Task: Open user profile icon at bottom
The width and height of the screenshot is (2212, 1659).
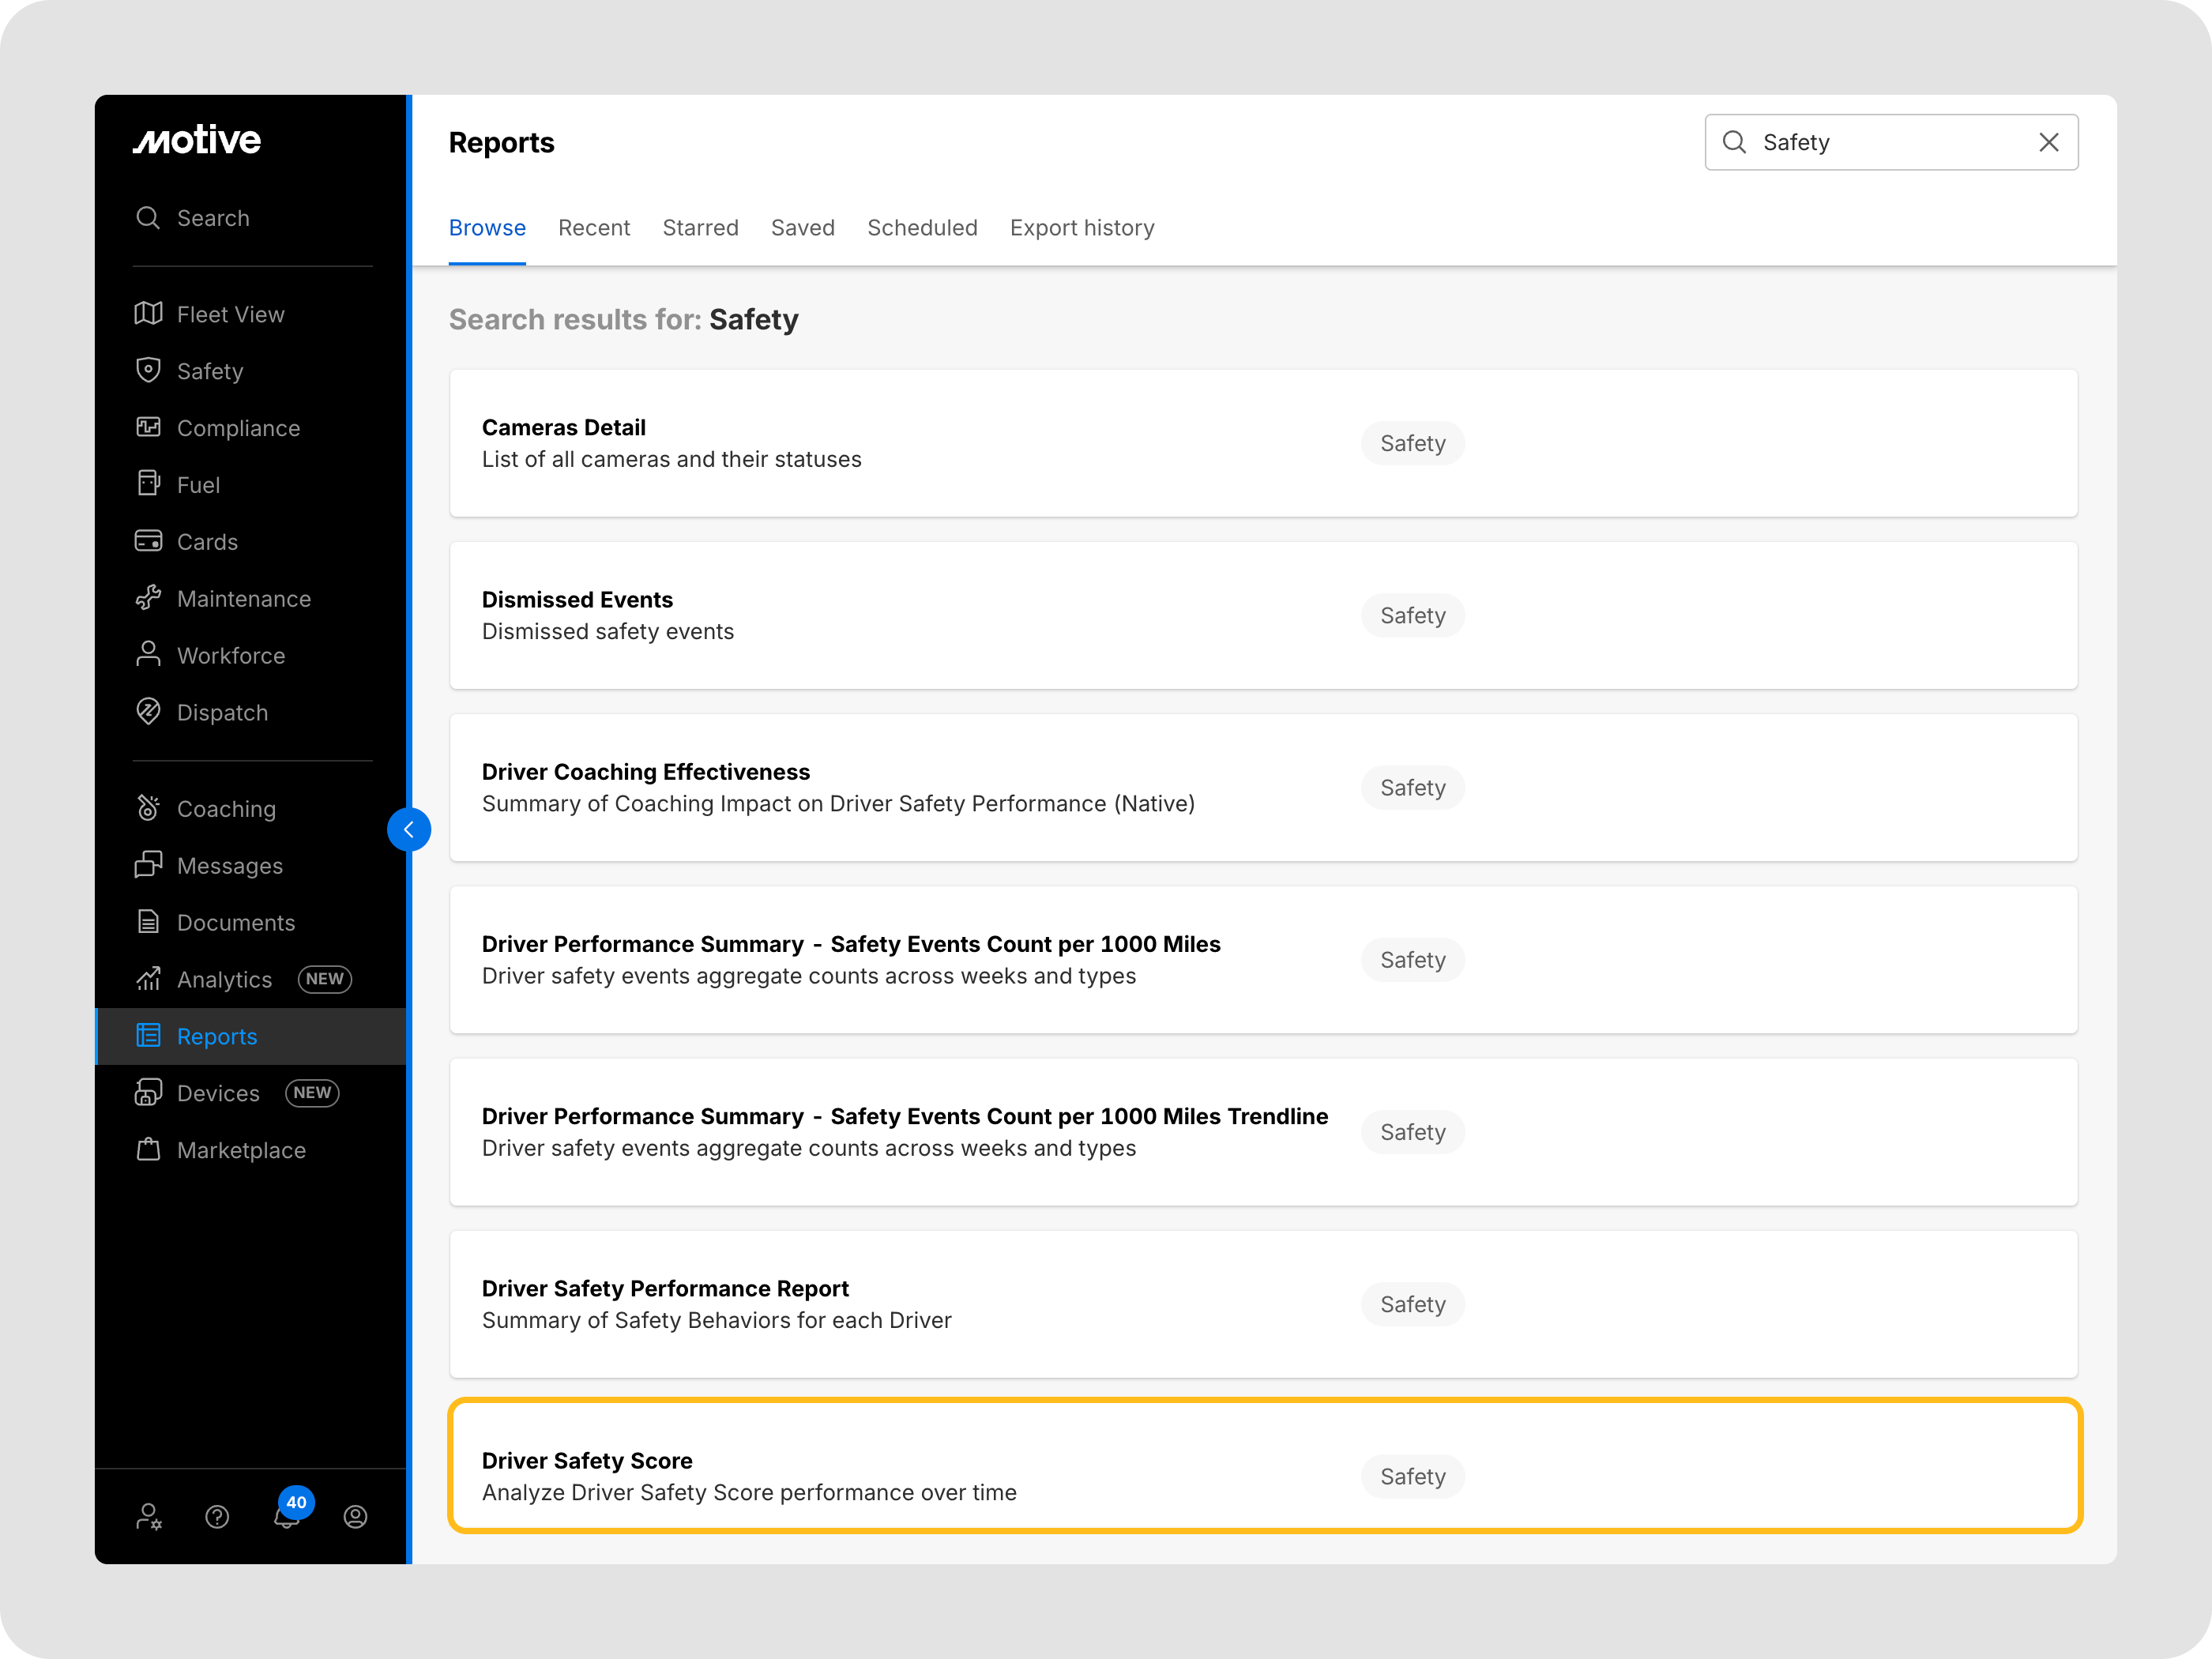Action: [x=355, y=1517]
